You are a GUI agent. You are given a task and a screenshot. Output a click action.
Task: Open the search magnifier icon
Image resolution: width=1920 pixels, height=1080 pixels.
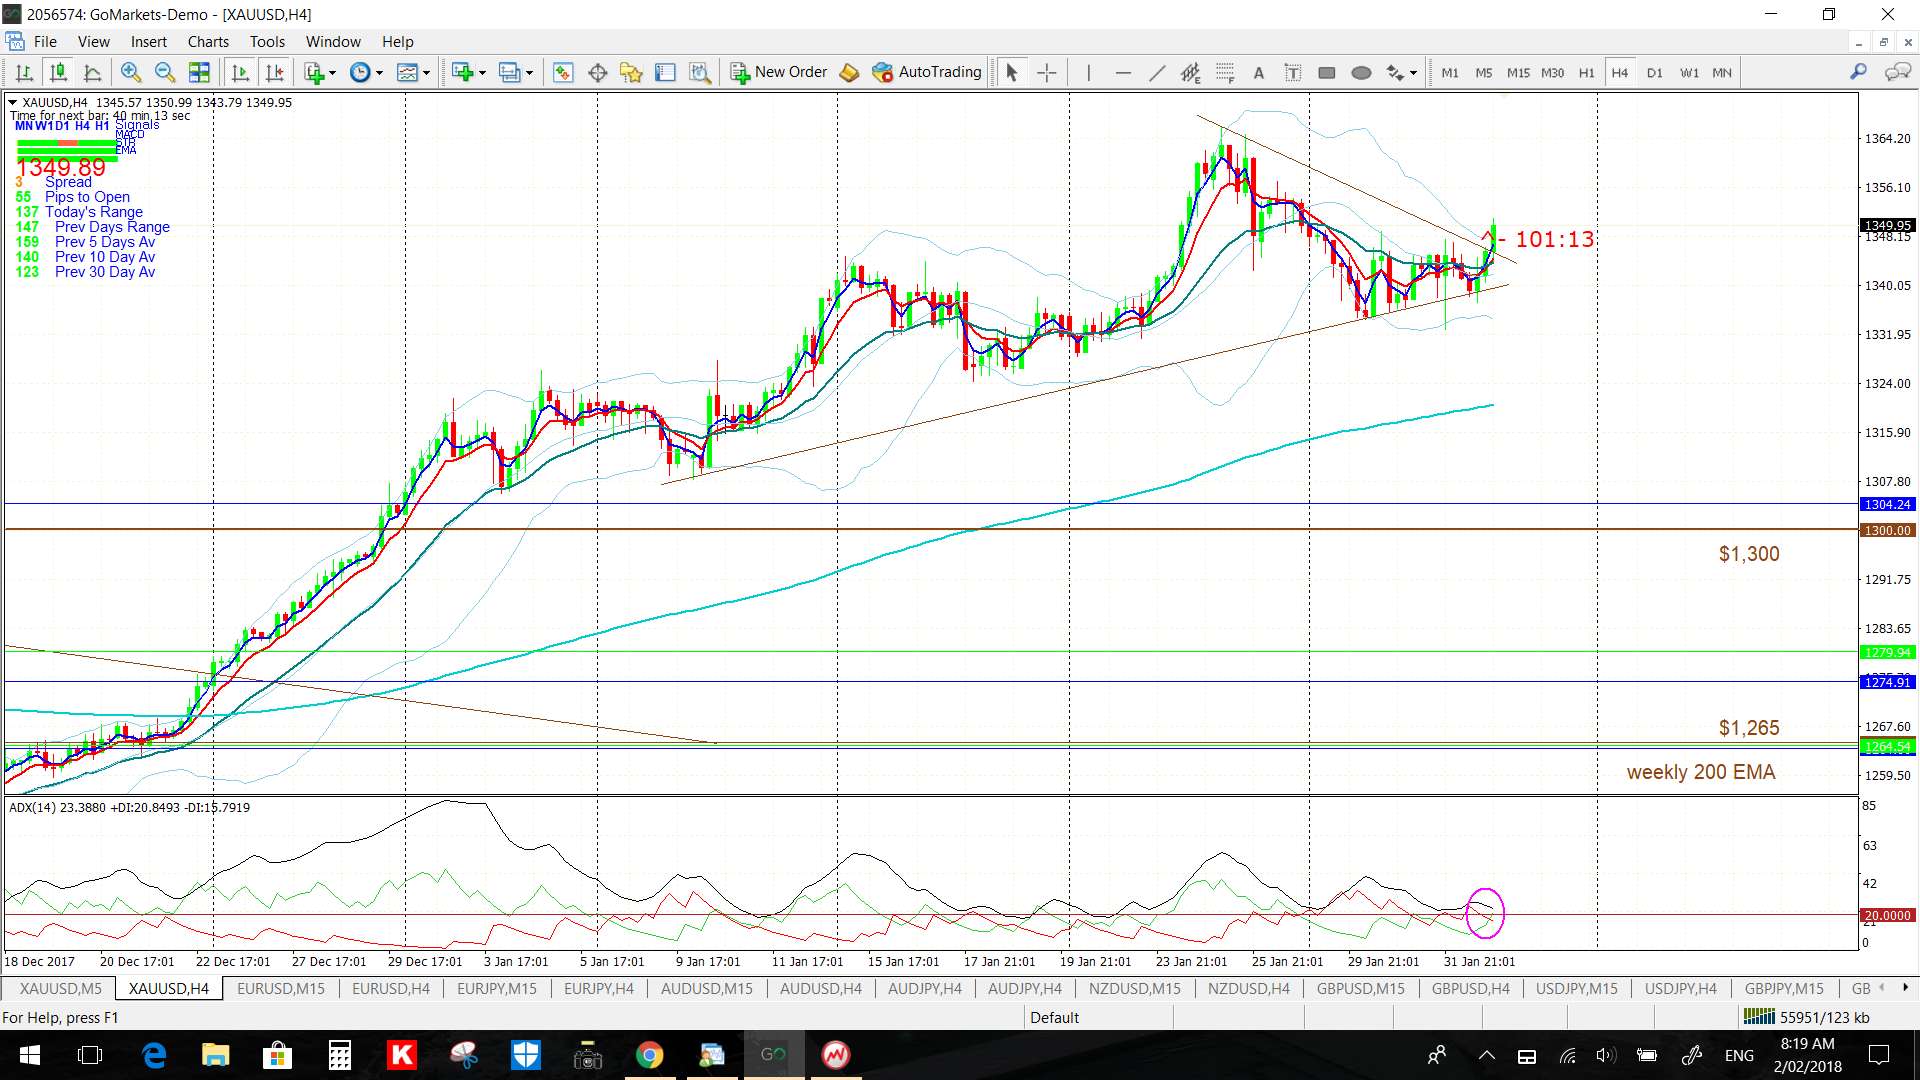[1858, 72]
